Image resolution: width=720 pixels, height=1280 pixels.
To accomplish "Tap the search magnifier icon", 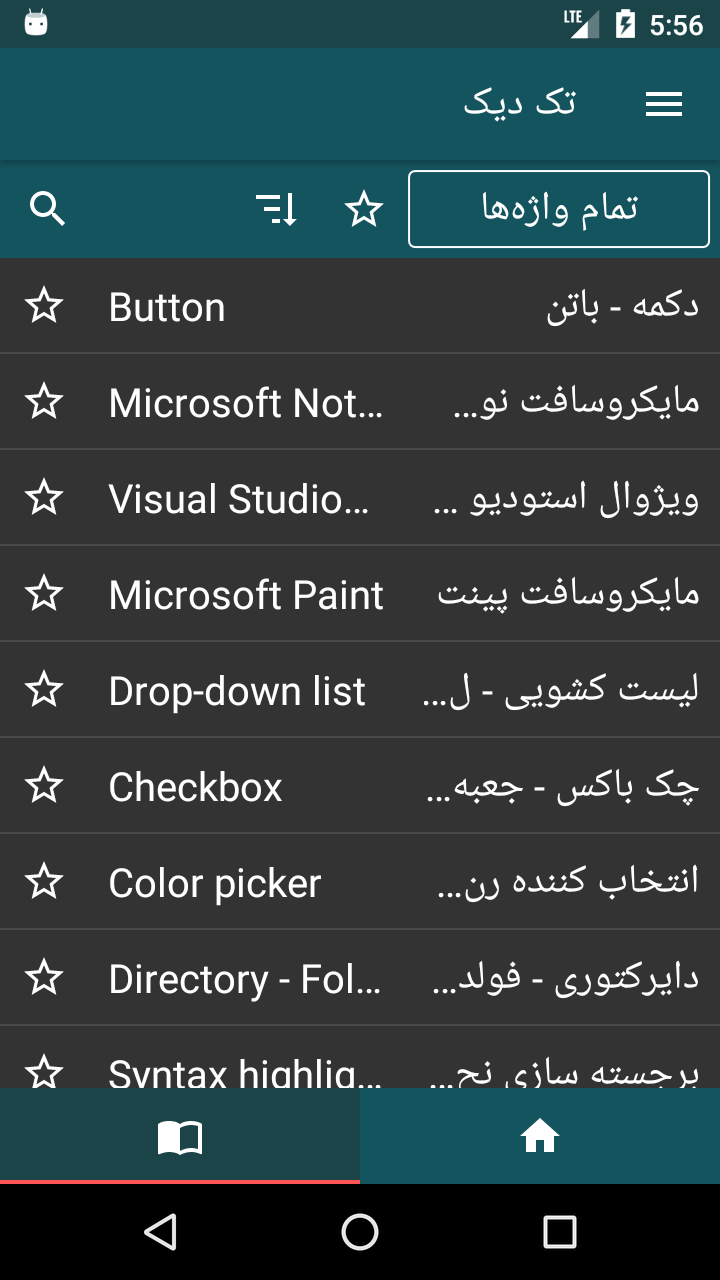I will pyautogui.click(x=47, y=209).
